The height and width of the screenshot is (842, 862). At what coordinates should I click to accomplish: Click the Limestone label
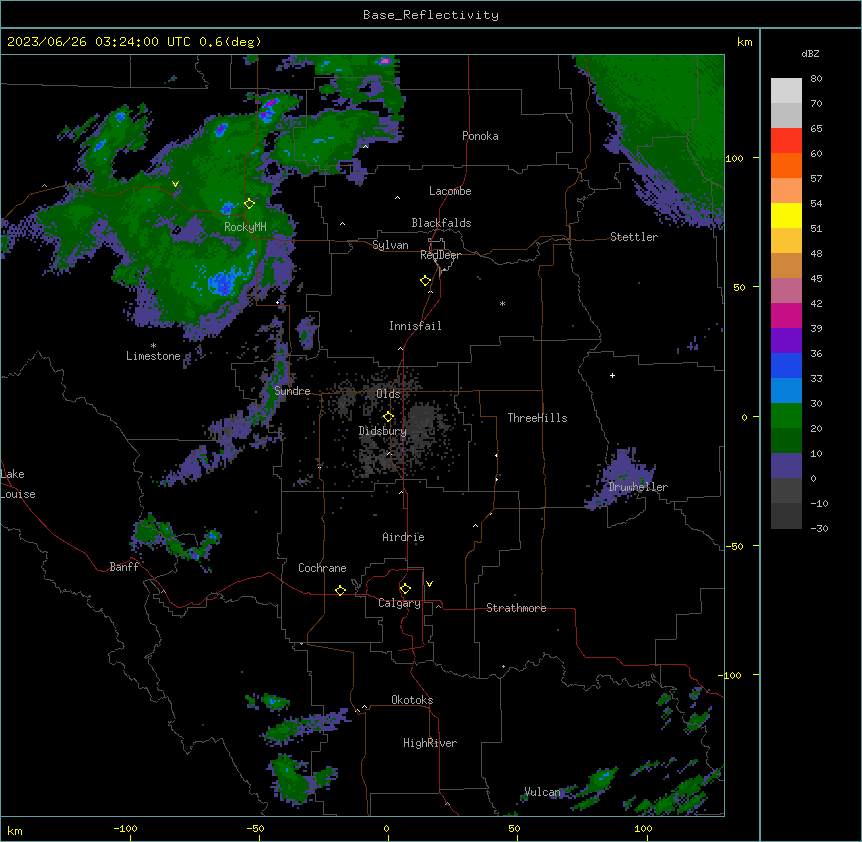(x=153, y=356)
